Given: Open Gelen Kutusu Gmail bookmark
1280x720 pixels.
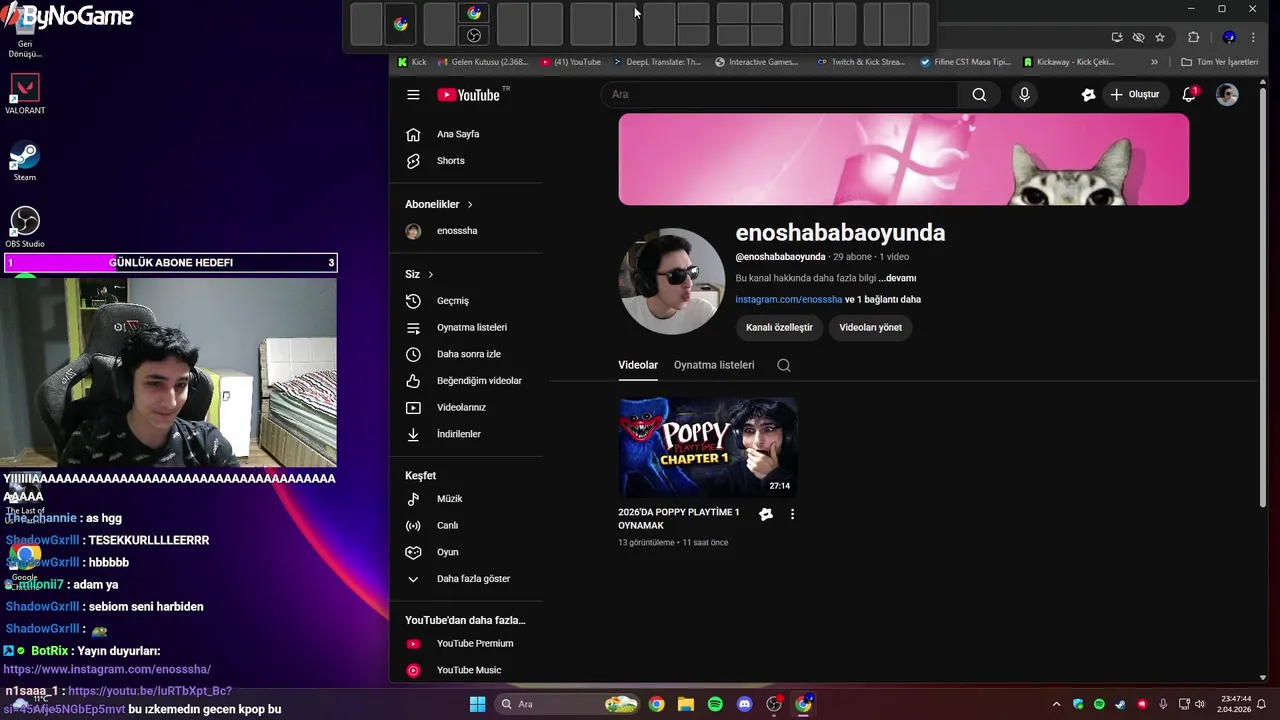Looking at the screenshot, I should point(483,62).
